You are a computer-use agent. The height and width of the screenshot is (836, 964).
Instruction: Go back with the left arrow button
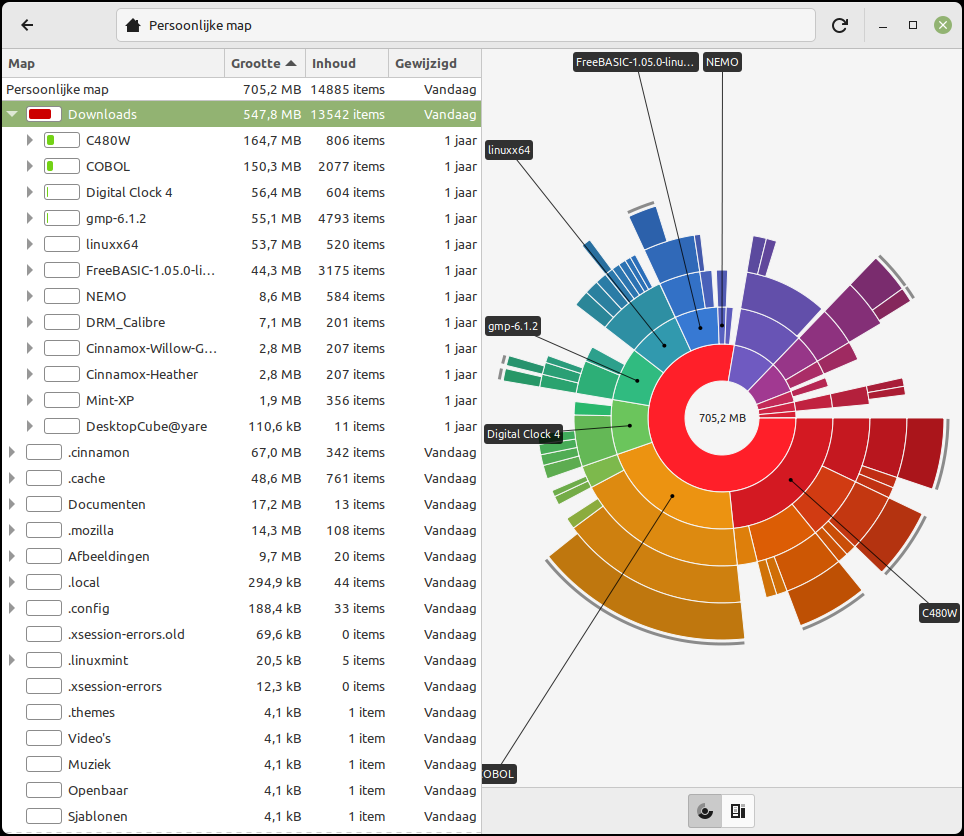(27, 25)
